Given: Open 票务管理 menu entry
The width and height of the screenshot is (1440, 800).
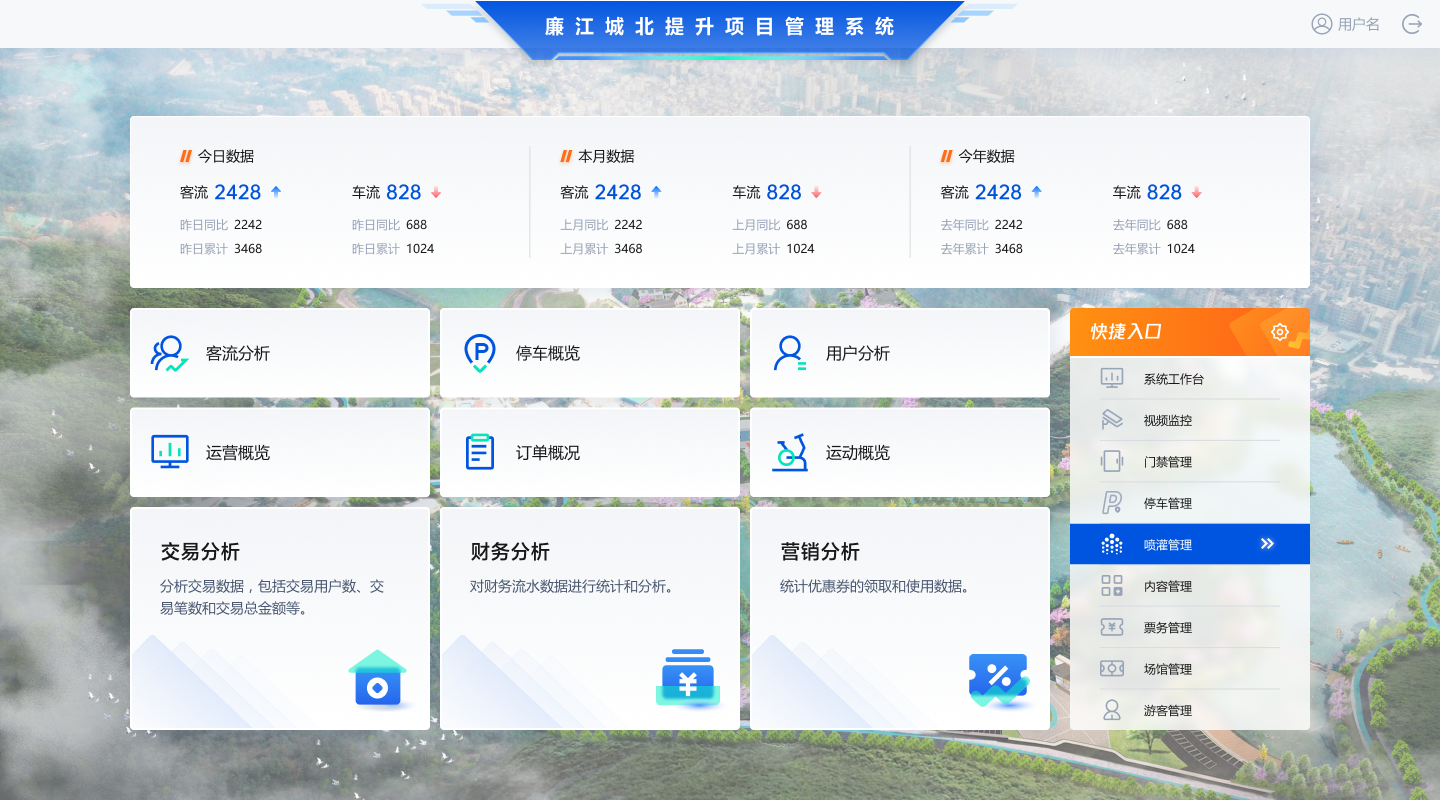Looking at the screenshot, I should [x=1167, y=628].
